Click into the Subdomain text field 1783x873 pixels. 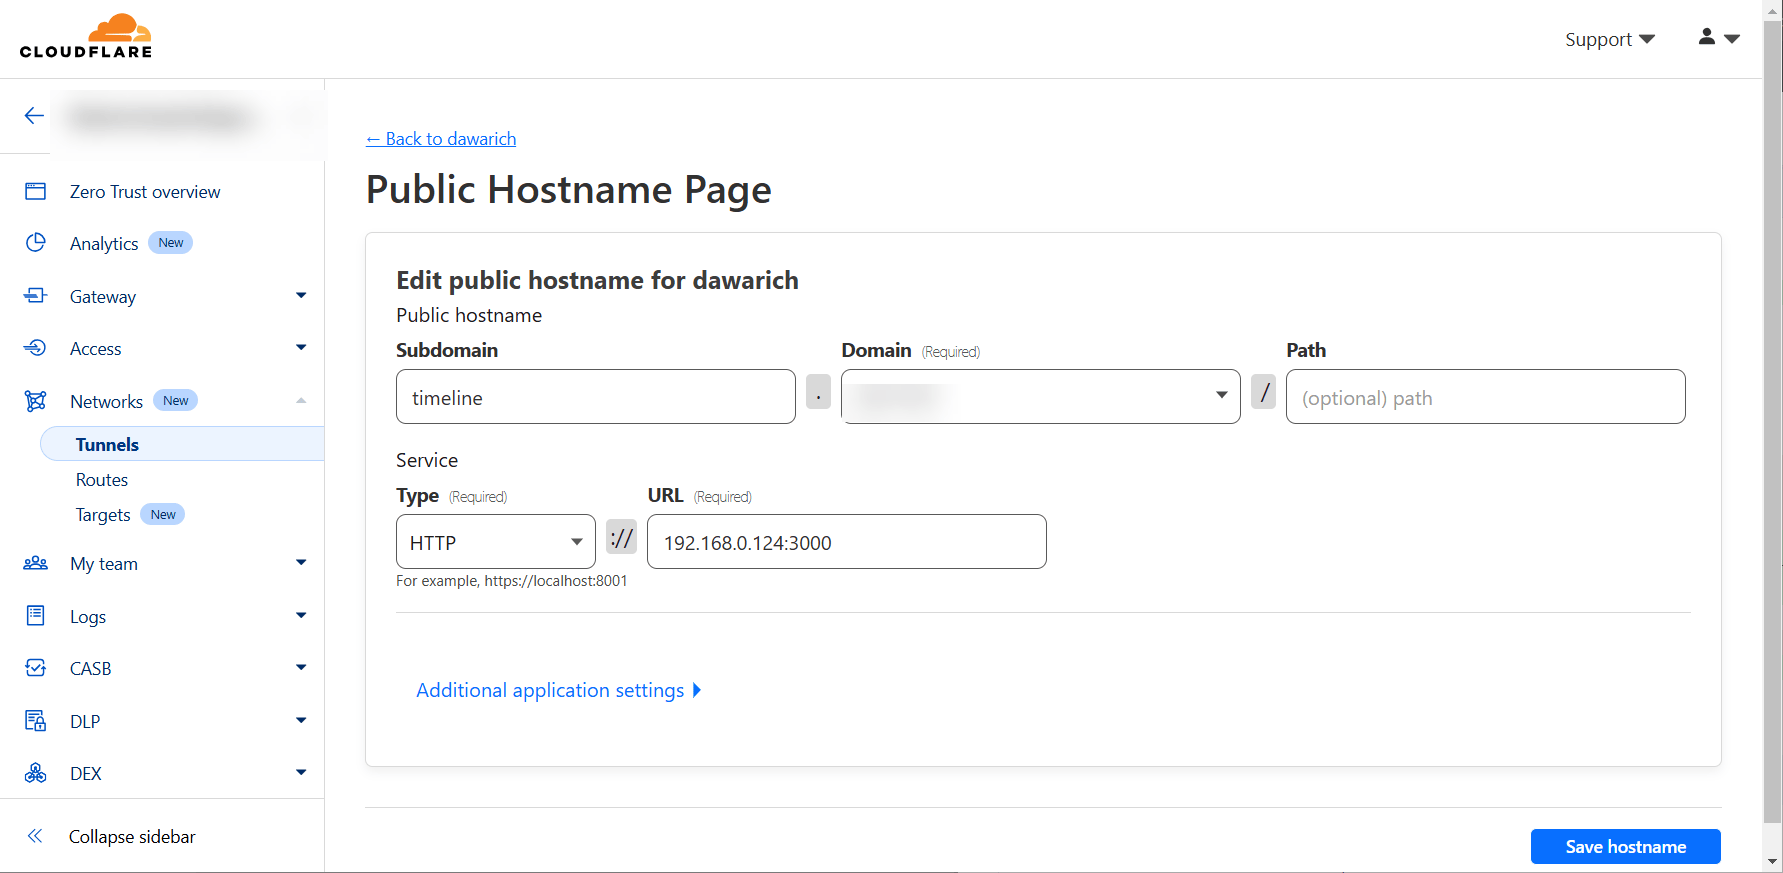(x=595, y=397)
